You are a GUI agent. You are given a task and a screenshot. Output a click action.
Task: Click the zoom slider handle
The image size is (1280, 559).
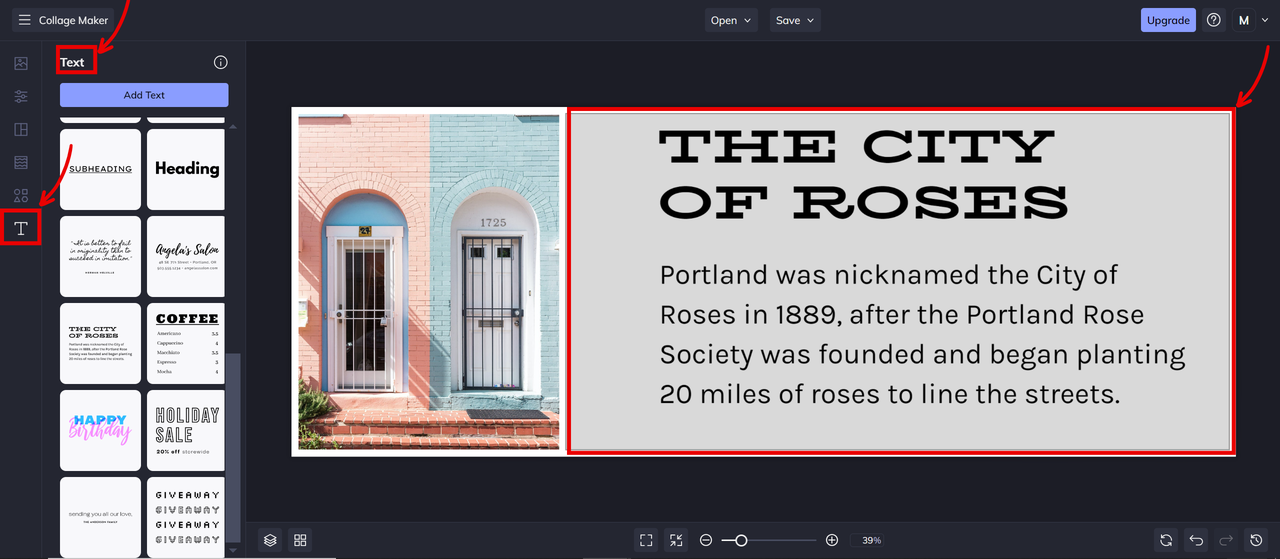pyautogui.click(x=741, y=540)
